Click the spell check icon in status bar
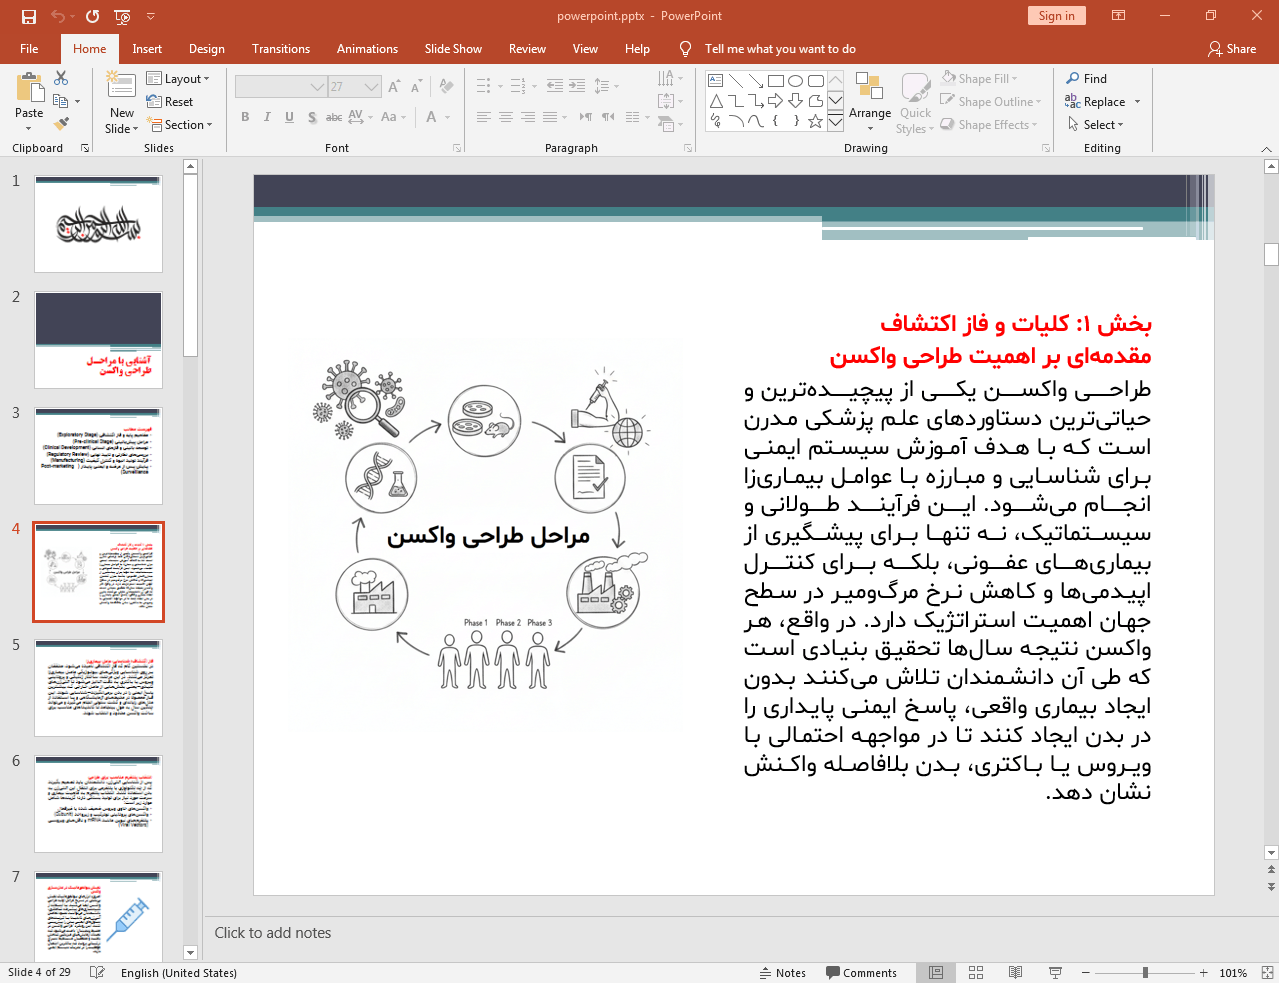The image size is (1279, 983). (x=97, y=972)
